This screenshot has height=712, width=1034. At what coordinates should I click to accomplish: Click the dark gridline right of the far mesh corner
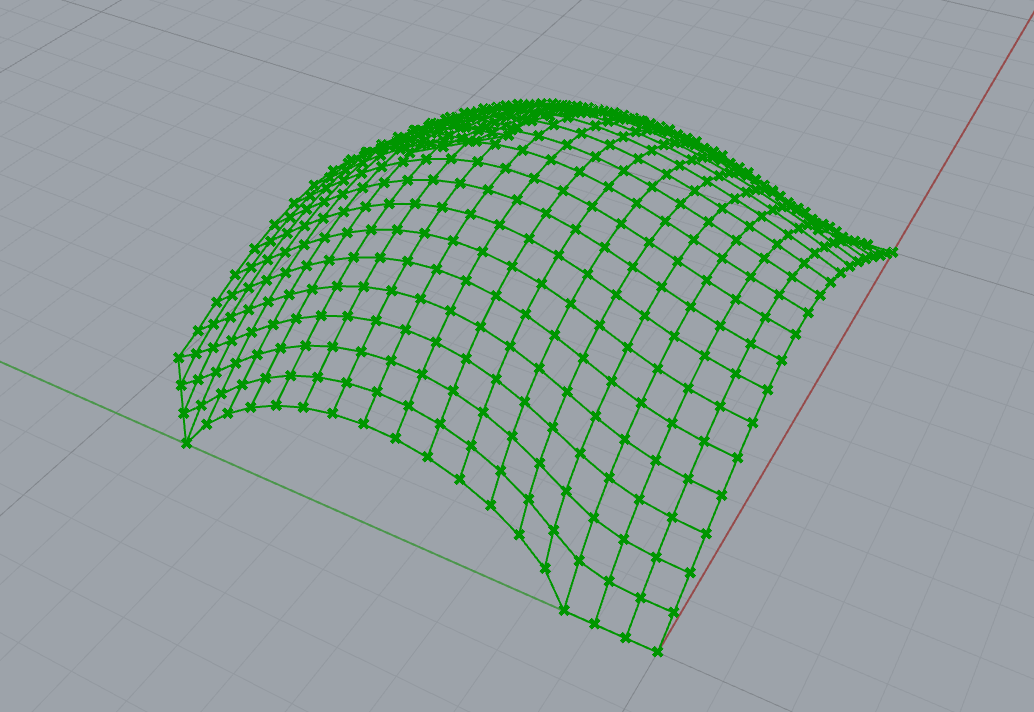tap(960, 271)
